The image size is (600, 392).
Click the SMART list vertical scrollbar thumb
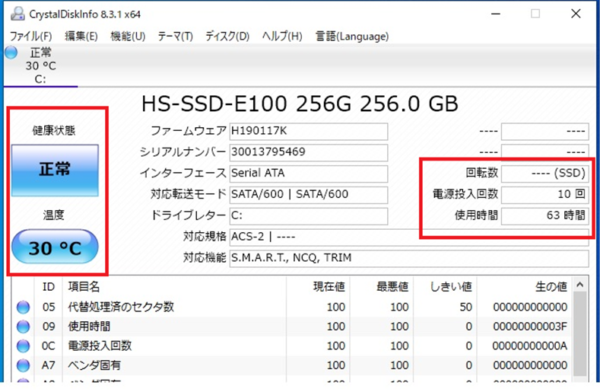pyautogui.click(x=580, y=334)
